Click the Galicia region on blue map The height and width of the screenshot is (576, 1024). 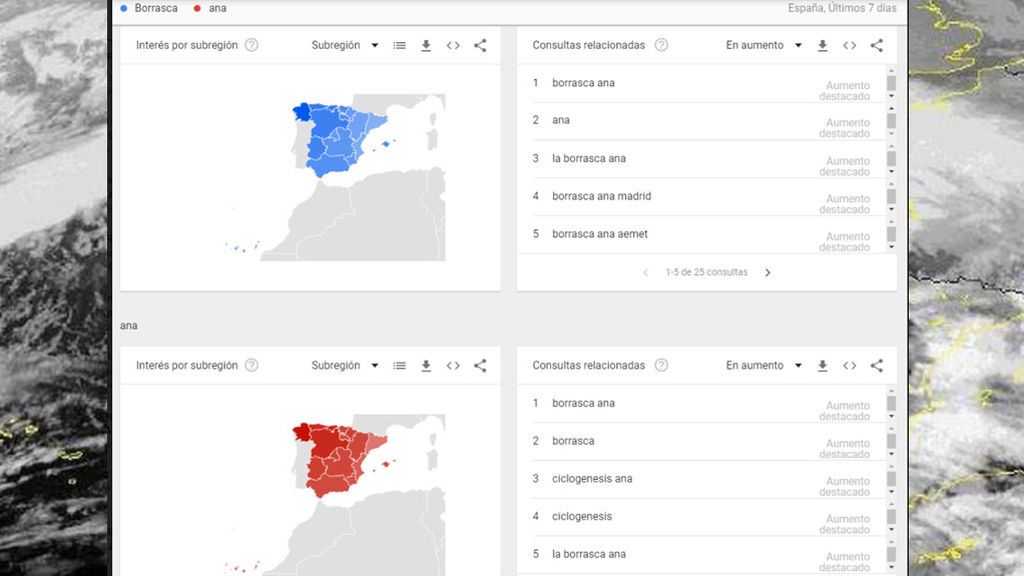coord(302,112)
